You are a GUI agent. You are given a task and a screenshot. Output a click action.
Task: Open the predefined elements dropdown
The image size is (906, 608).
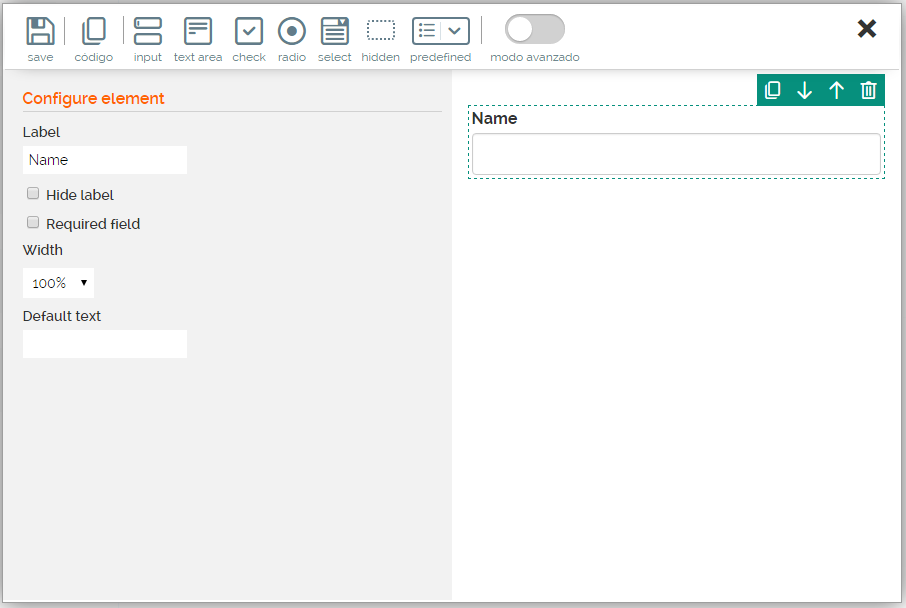[x=441, y=32]
